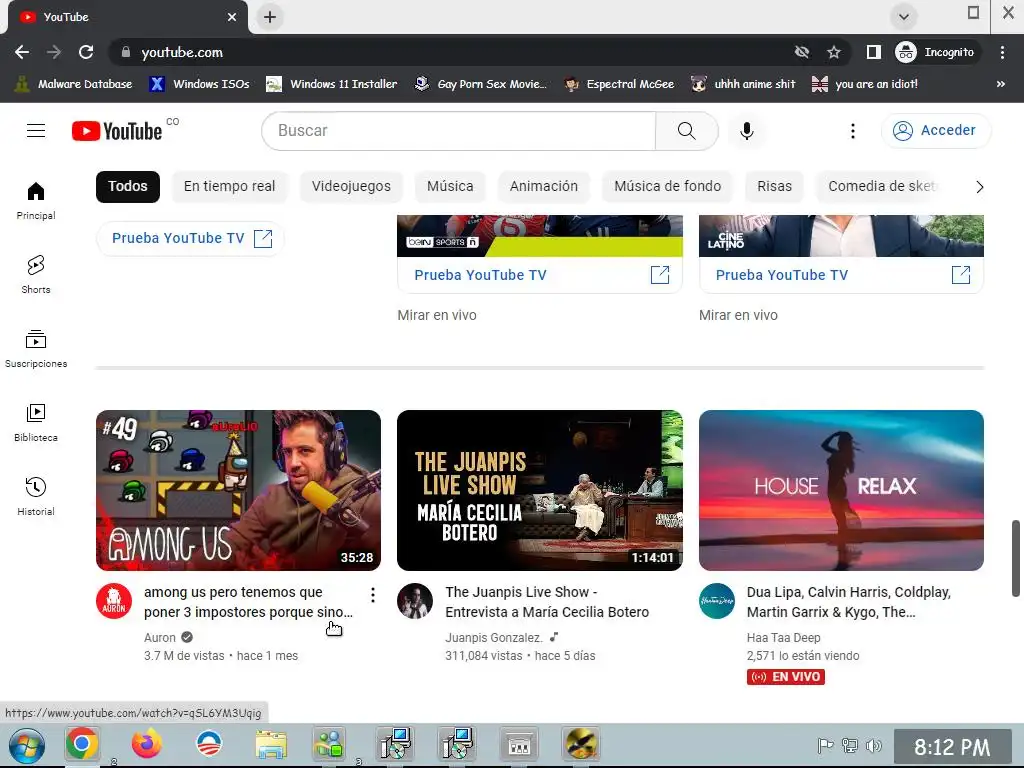Screen dimensions: 1024x768
Task: Go back in browser
Action: click(x=22, y=52)
